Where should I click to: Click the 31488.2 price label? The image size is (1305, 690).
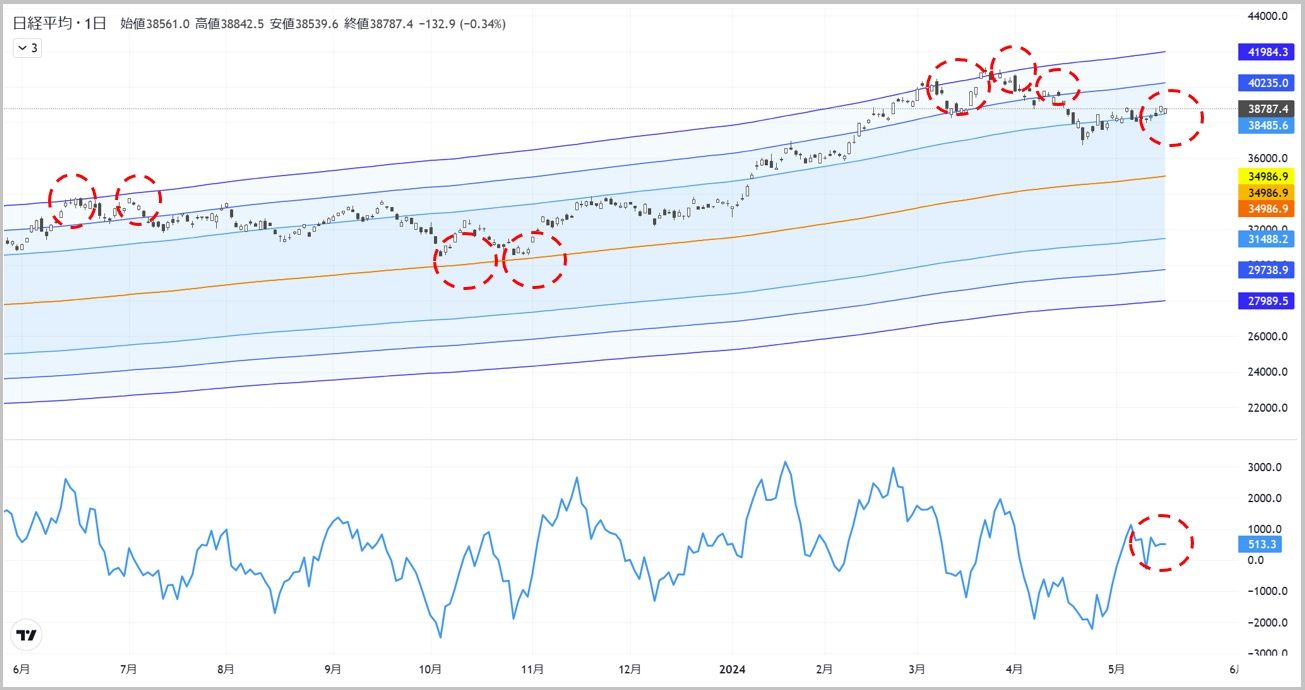click(x=1267, y=239)
